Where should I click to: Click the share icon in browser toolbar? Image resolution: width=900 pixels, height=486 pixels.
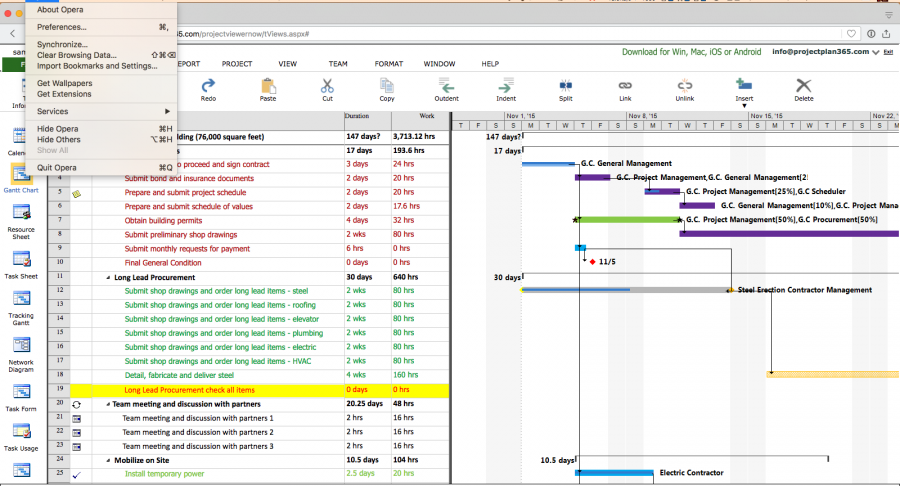coord(886,34)
